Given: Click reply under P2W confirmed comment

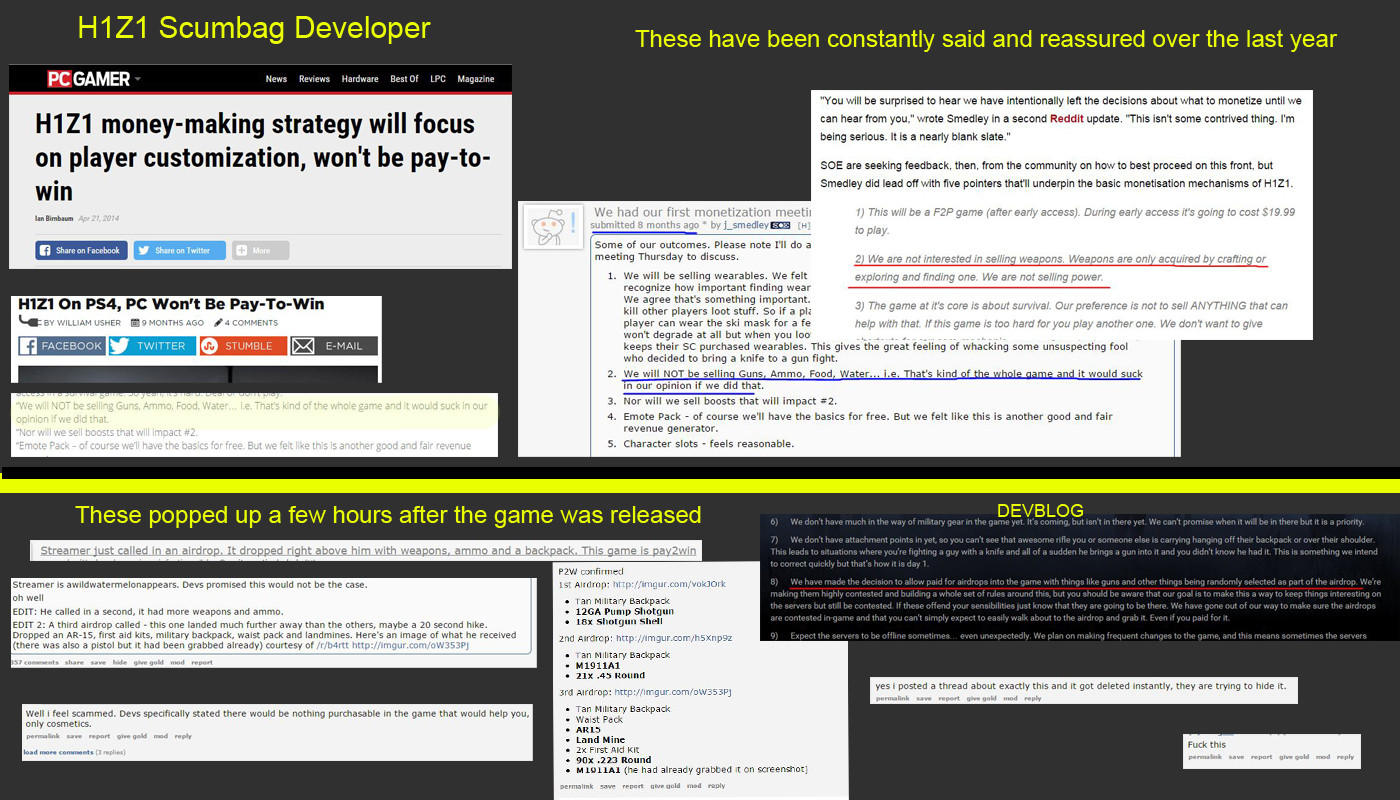Looking at the screenshot, I should 717,786.
